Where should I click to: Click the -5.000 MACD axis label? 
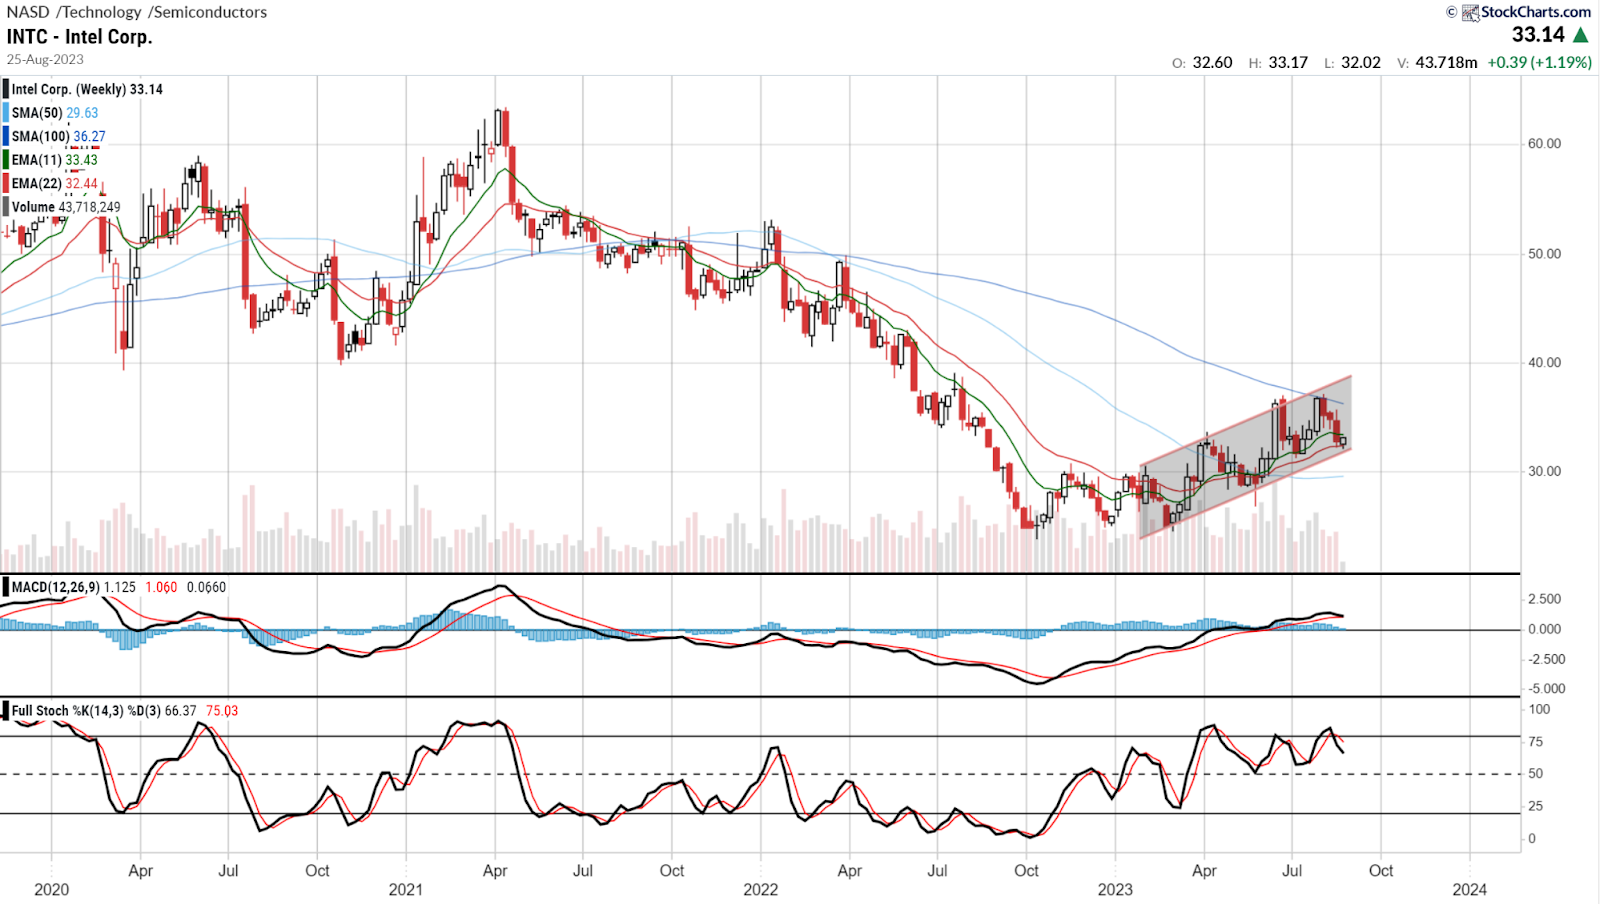pyautogui.click(x=1545, y=688)
